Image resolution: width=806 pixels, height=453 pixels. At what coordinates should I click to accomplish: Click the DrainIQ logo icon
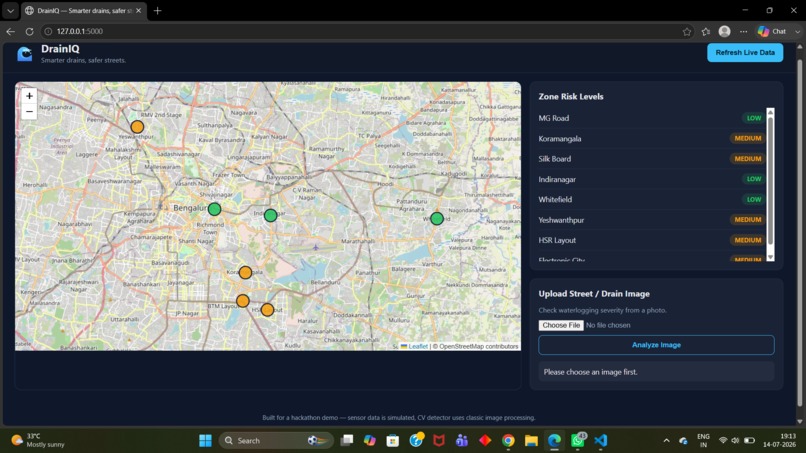(x=24, y=53)
